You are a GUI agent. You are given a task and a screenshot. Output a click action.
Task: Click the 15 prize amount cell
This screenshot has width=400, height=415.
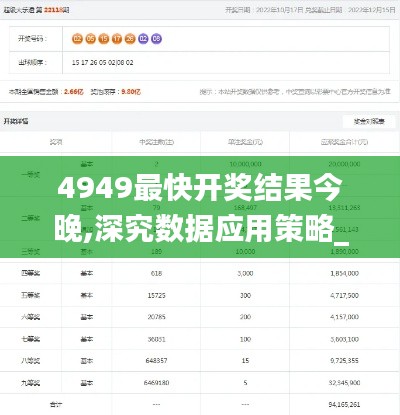(245, 361)
